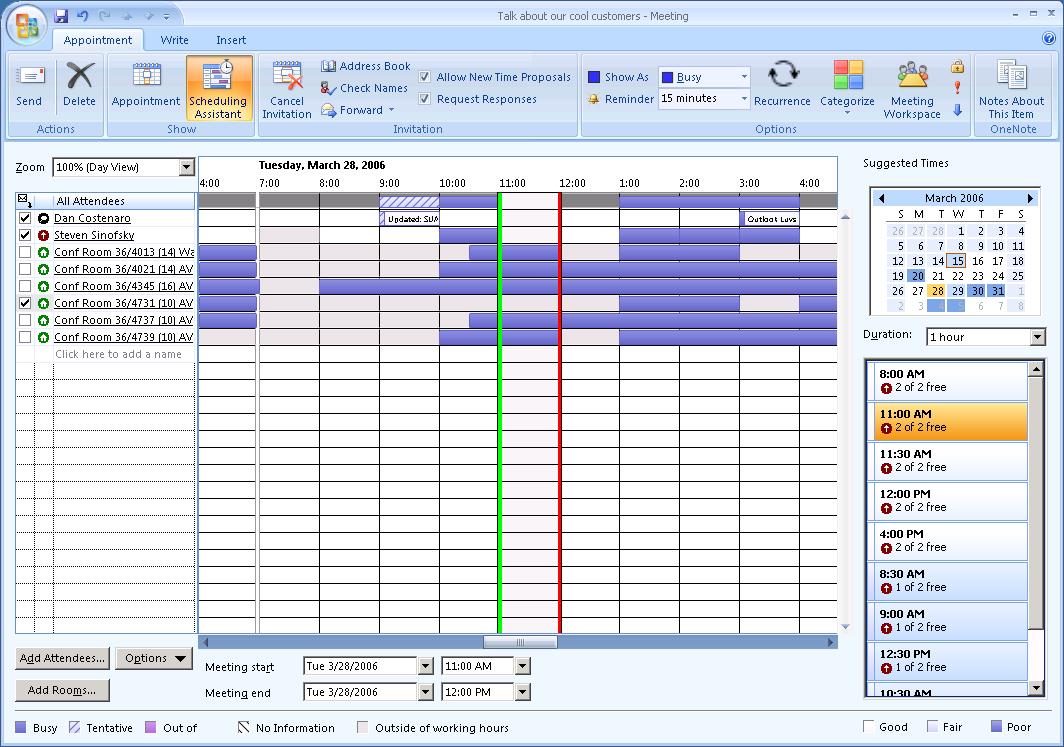1064x747 pixels.
Task: Click the Cancel Invitation icon
Action: [x=287, y=88]
